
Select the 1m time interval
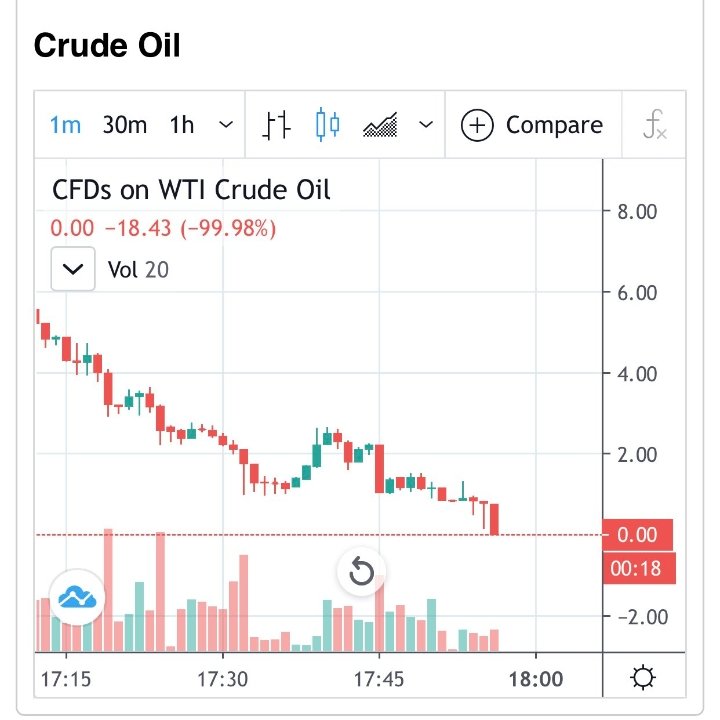(66, 126)
